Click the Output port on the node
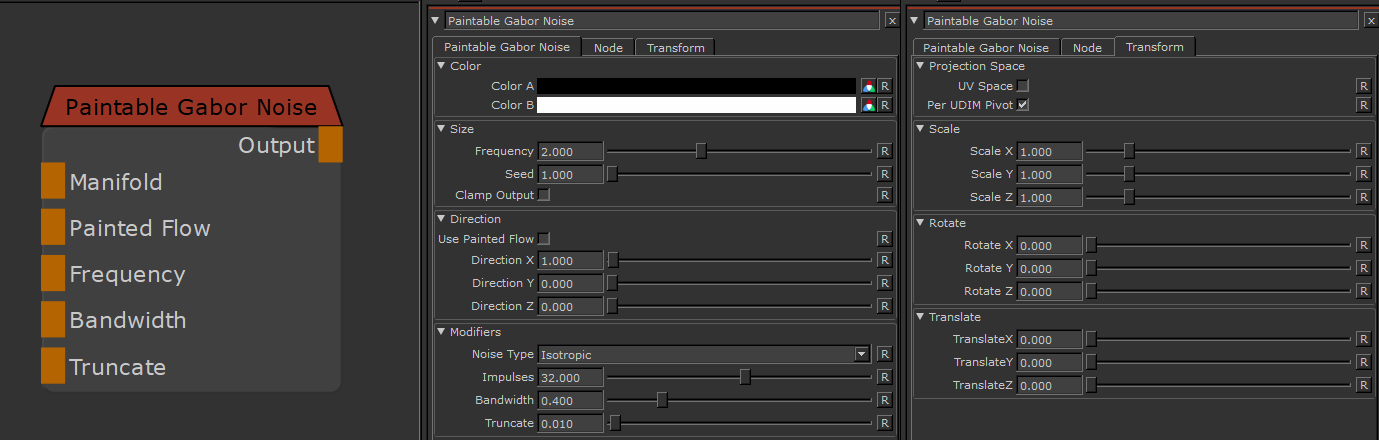 coord(330,145)
